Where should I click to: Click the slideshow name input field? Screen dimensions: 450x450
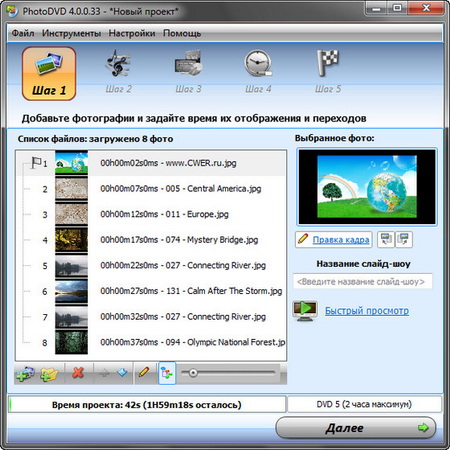pyautogui.click(x=363, y=281)
